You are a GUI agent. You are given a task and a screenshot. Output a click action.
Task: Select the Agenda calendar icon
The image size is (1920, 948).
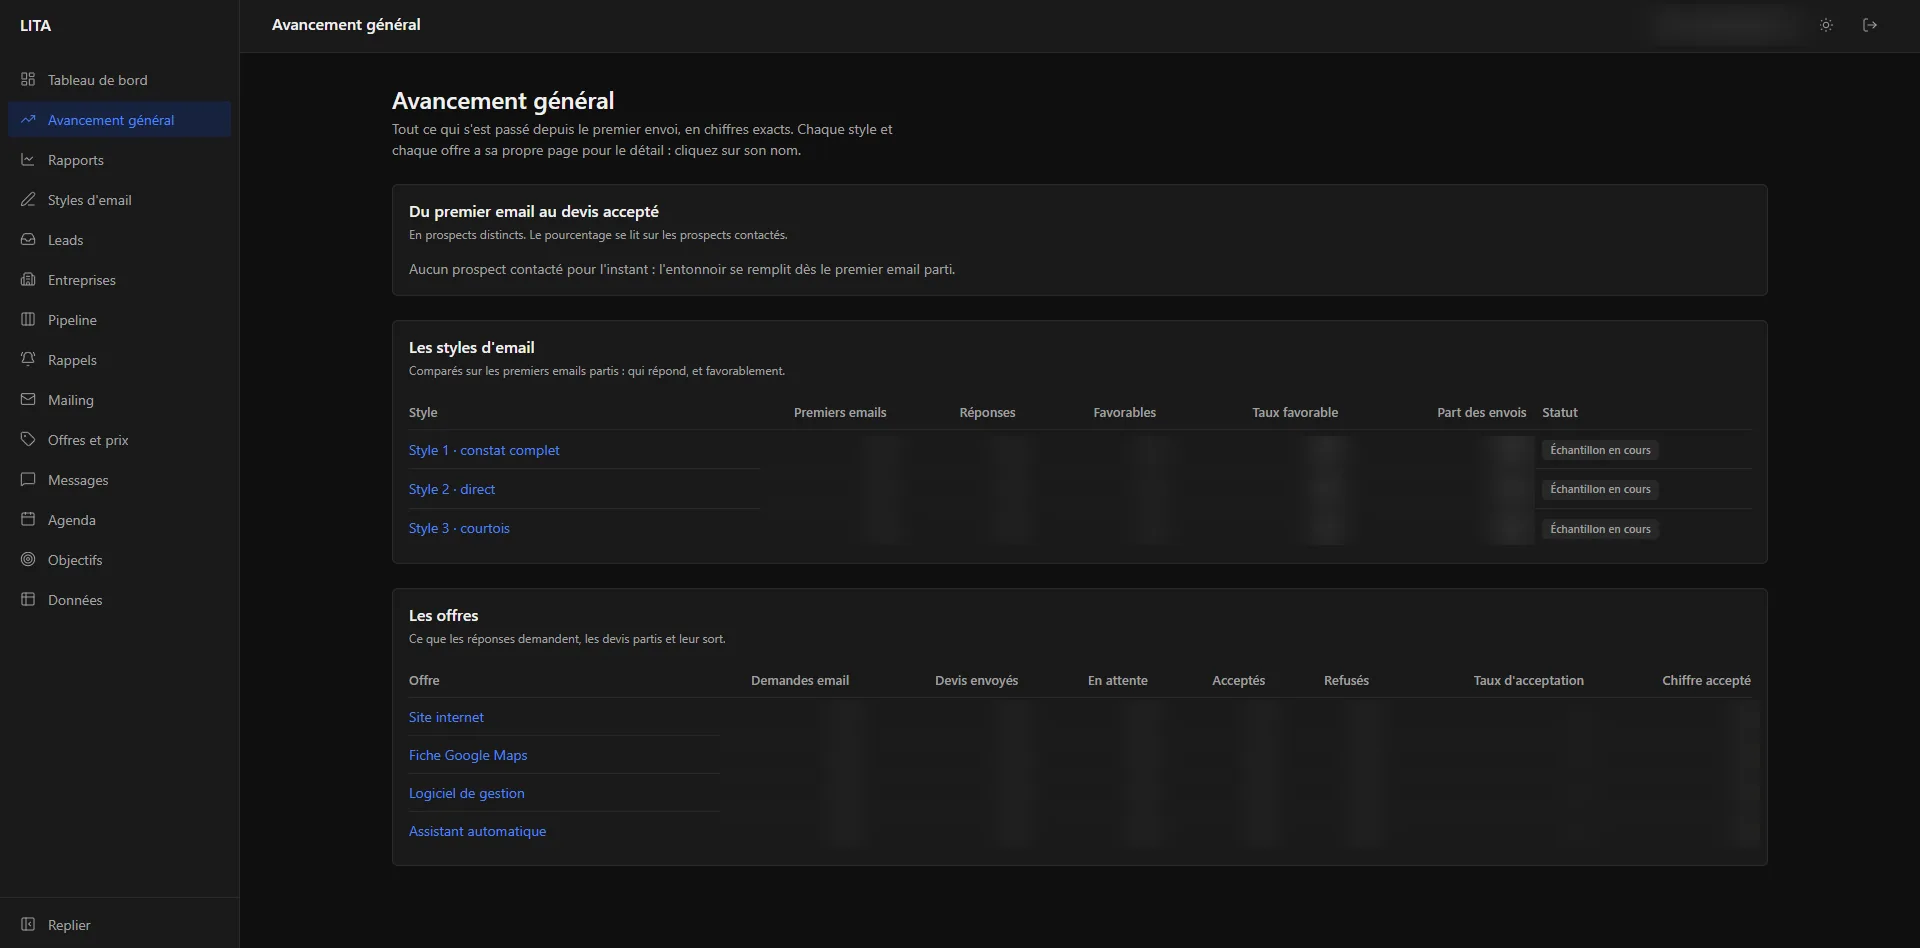[28, 520]
